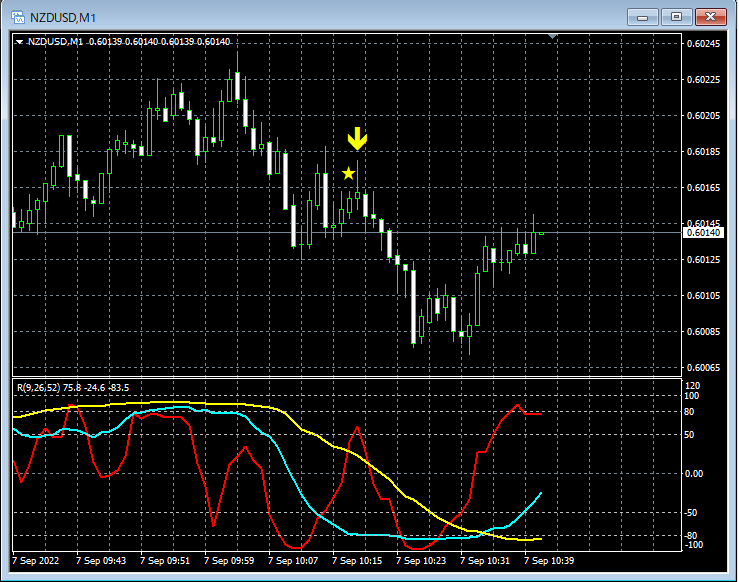Click the NZDUSD,M1 quote text in chart header
The height and width of the screenshot is (582, 739).
coord(128,42)
